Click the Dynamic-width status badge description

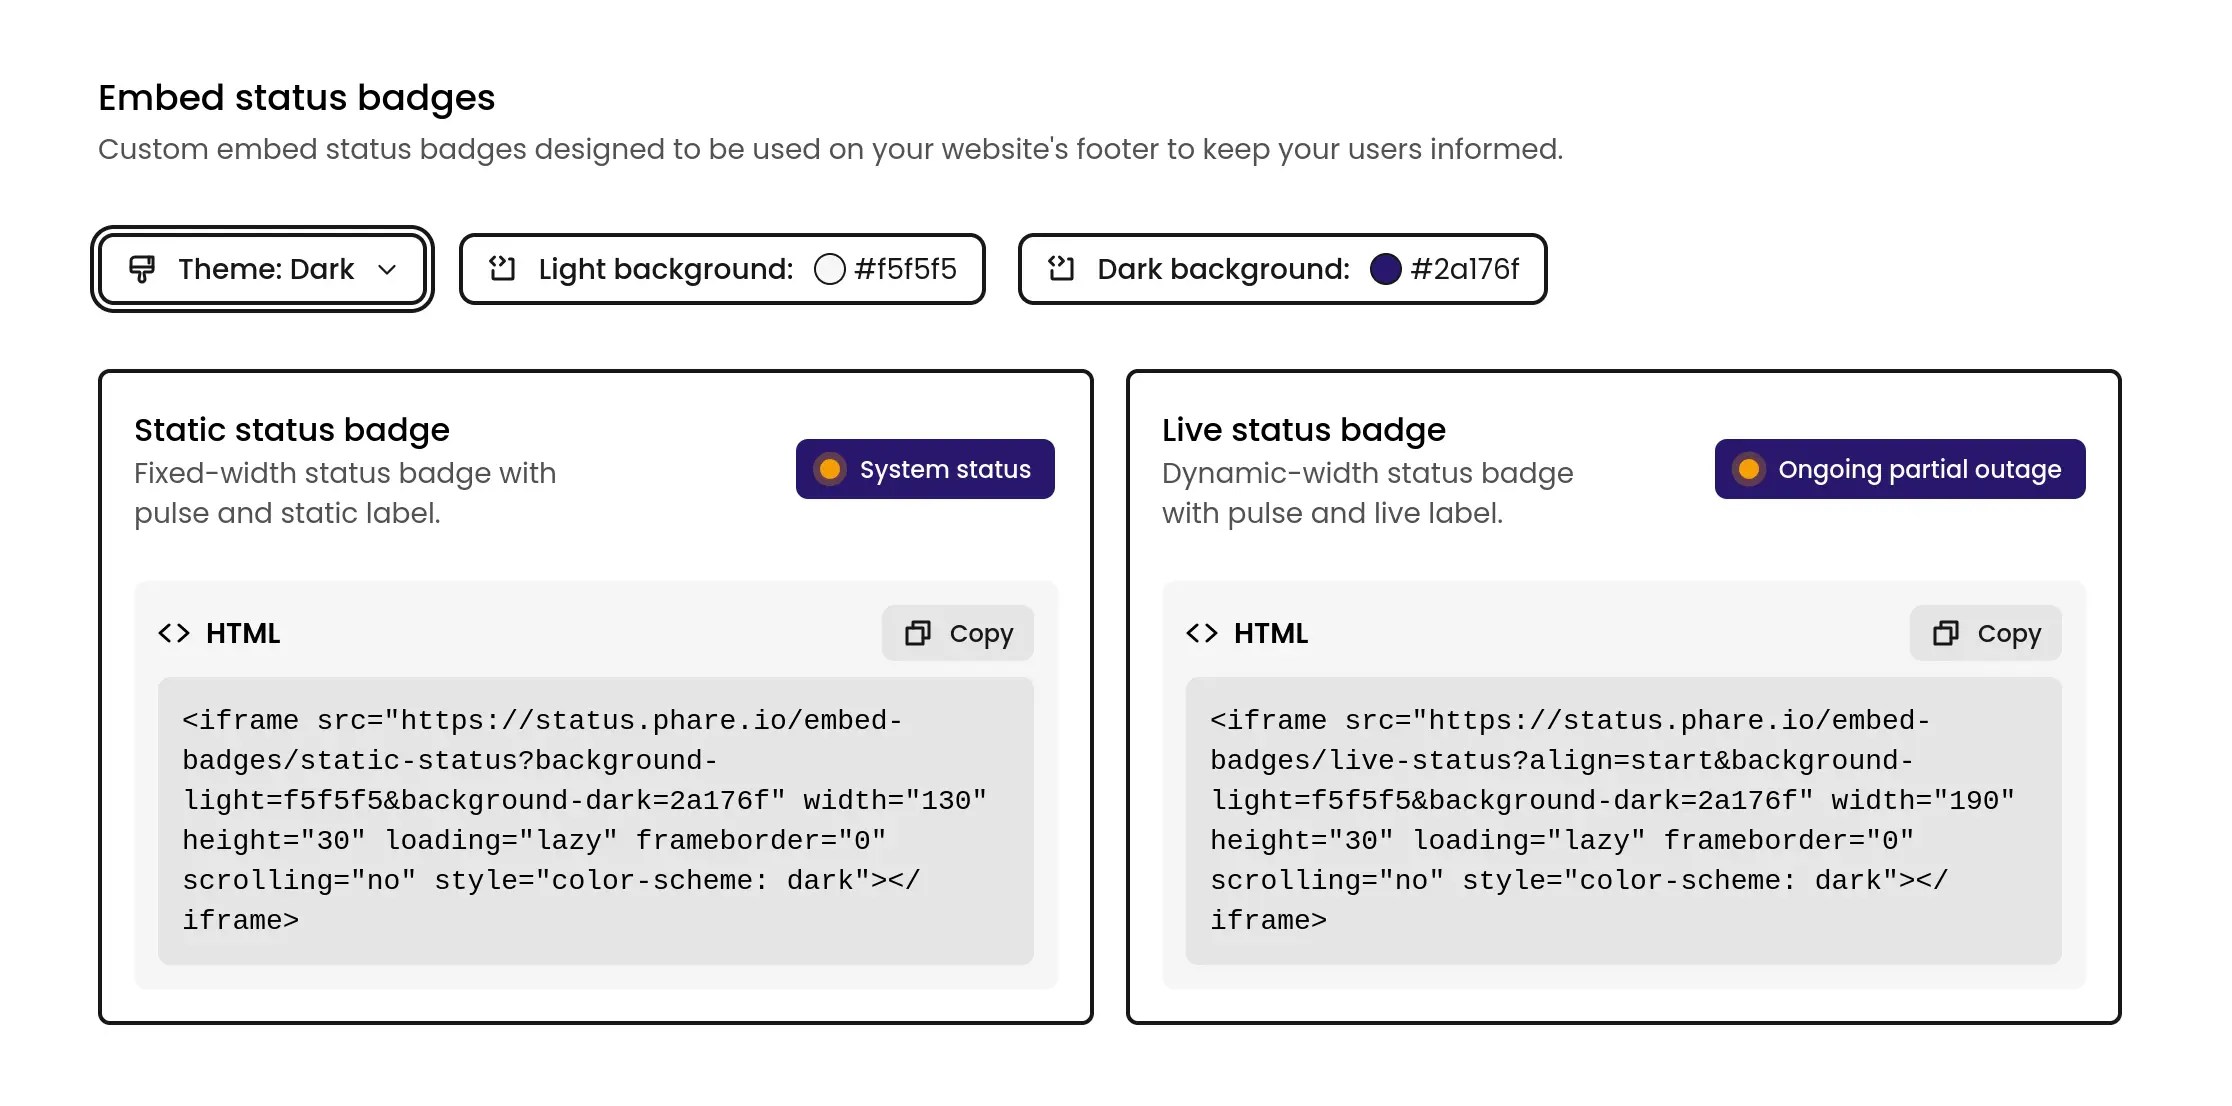[1368, 493]
